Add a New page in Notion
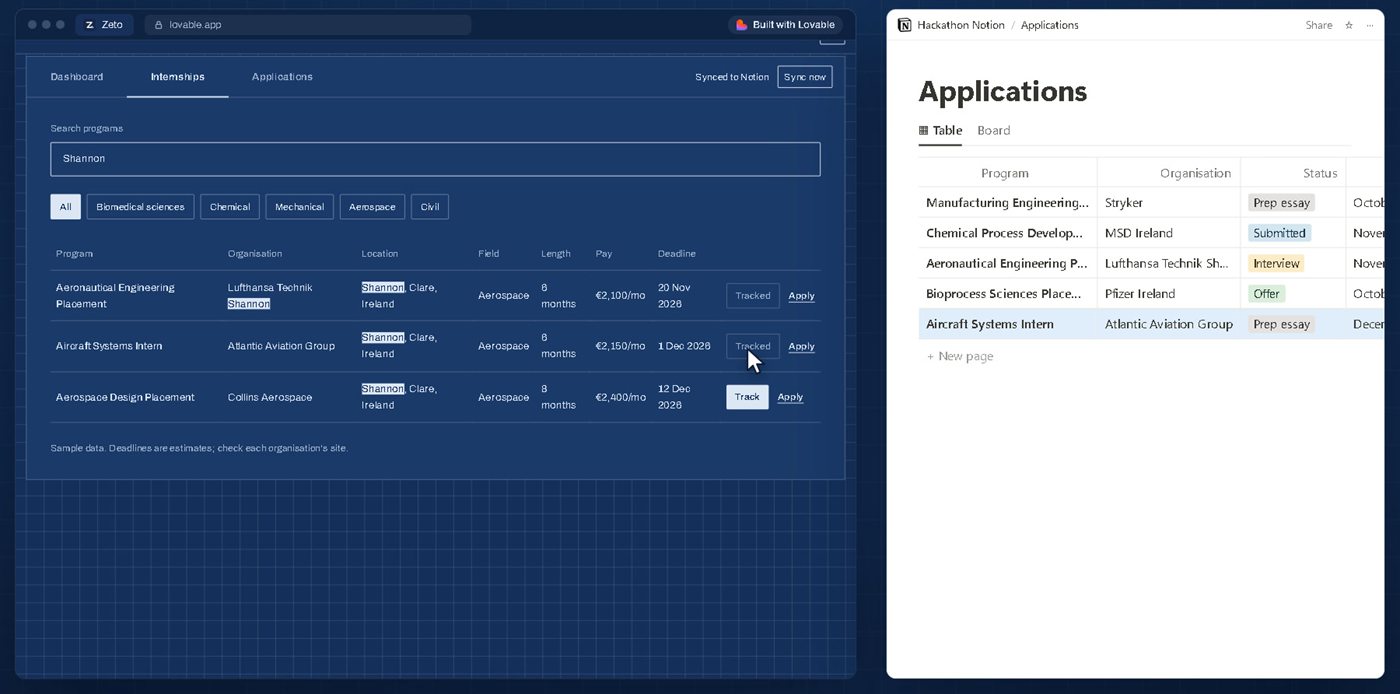The width and height of the screenshot is (1400, 694). [x=960, y=356]
